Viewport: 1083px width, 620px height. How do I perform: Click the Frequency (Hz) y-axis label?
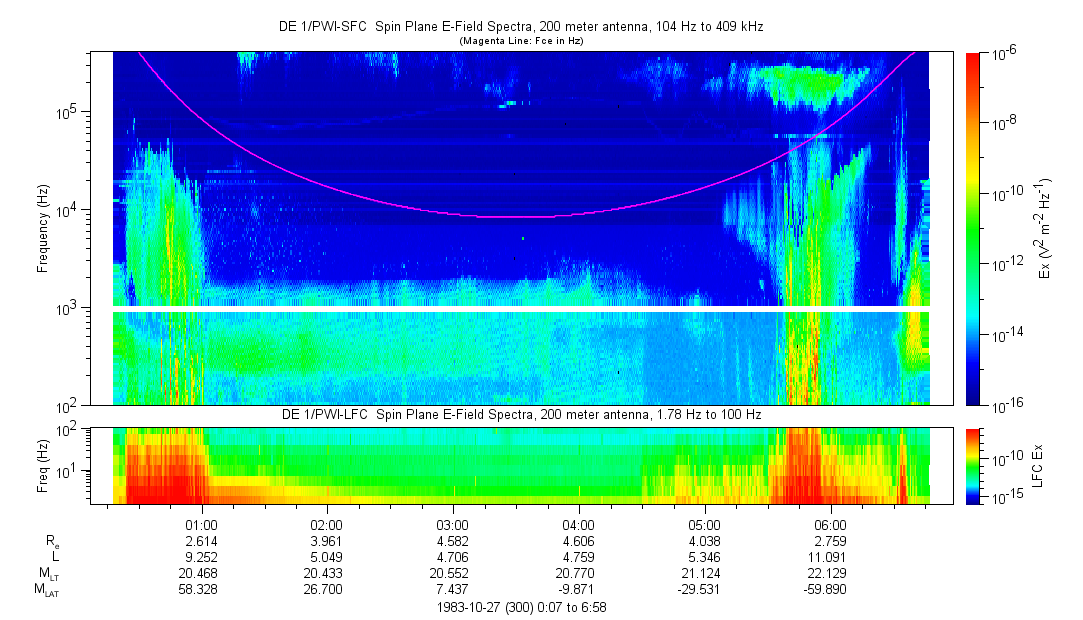[43, 228]
